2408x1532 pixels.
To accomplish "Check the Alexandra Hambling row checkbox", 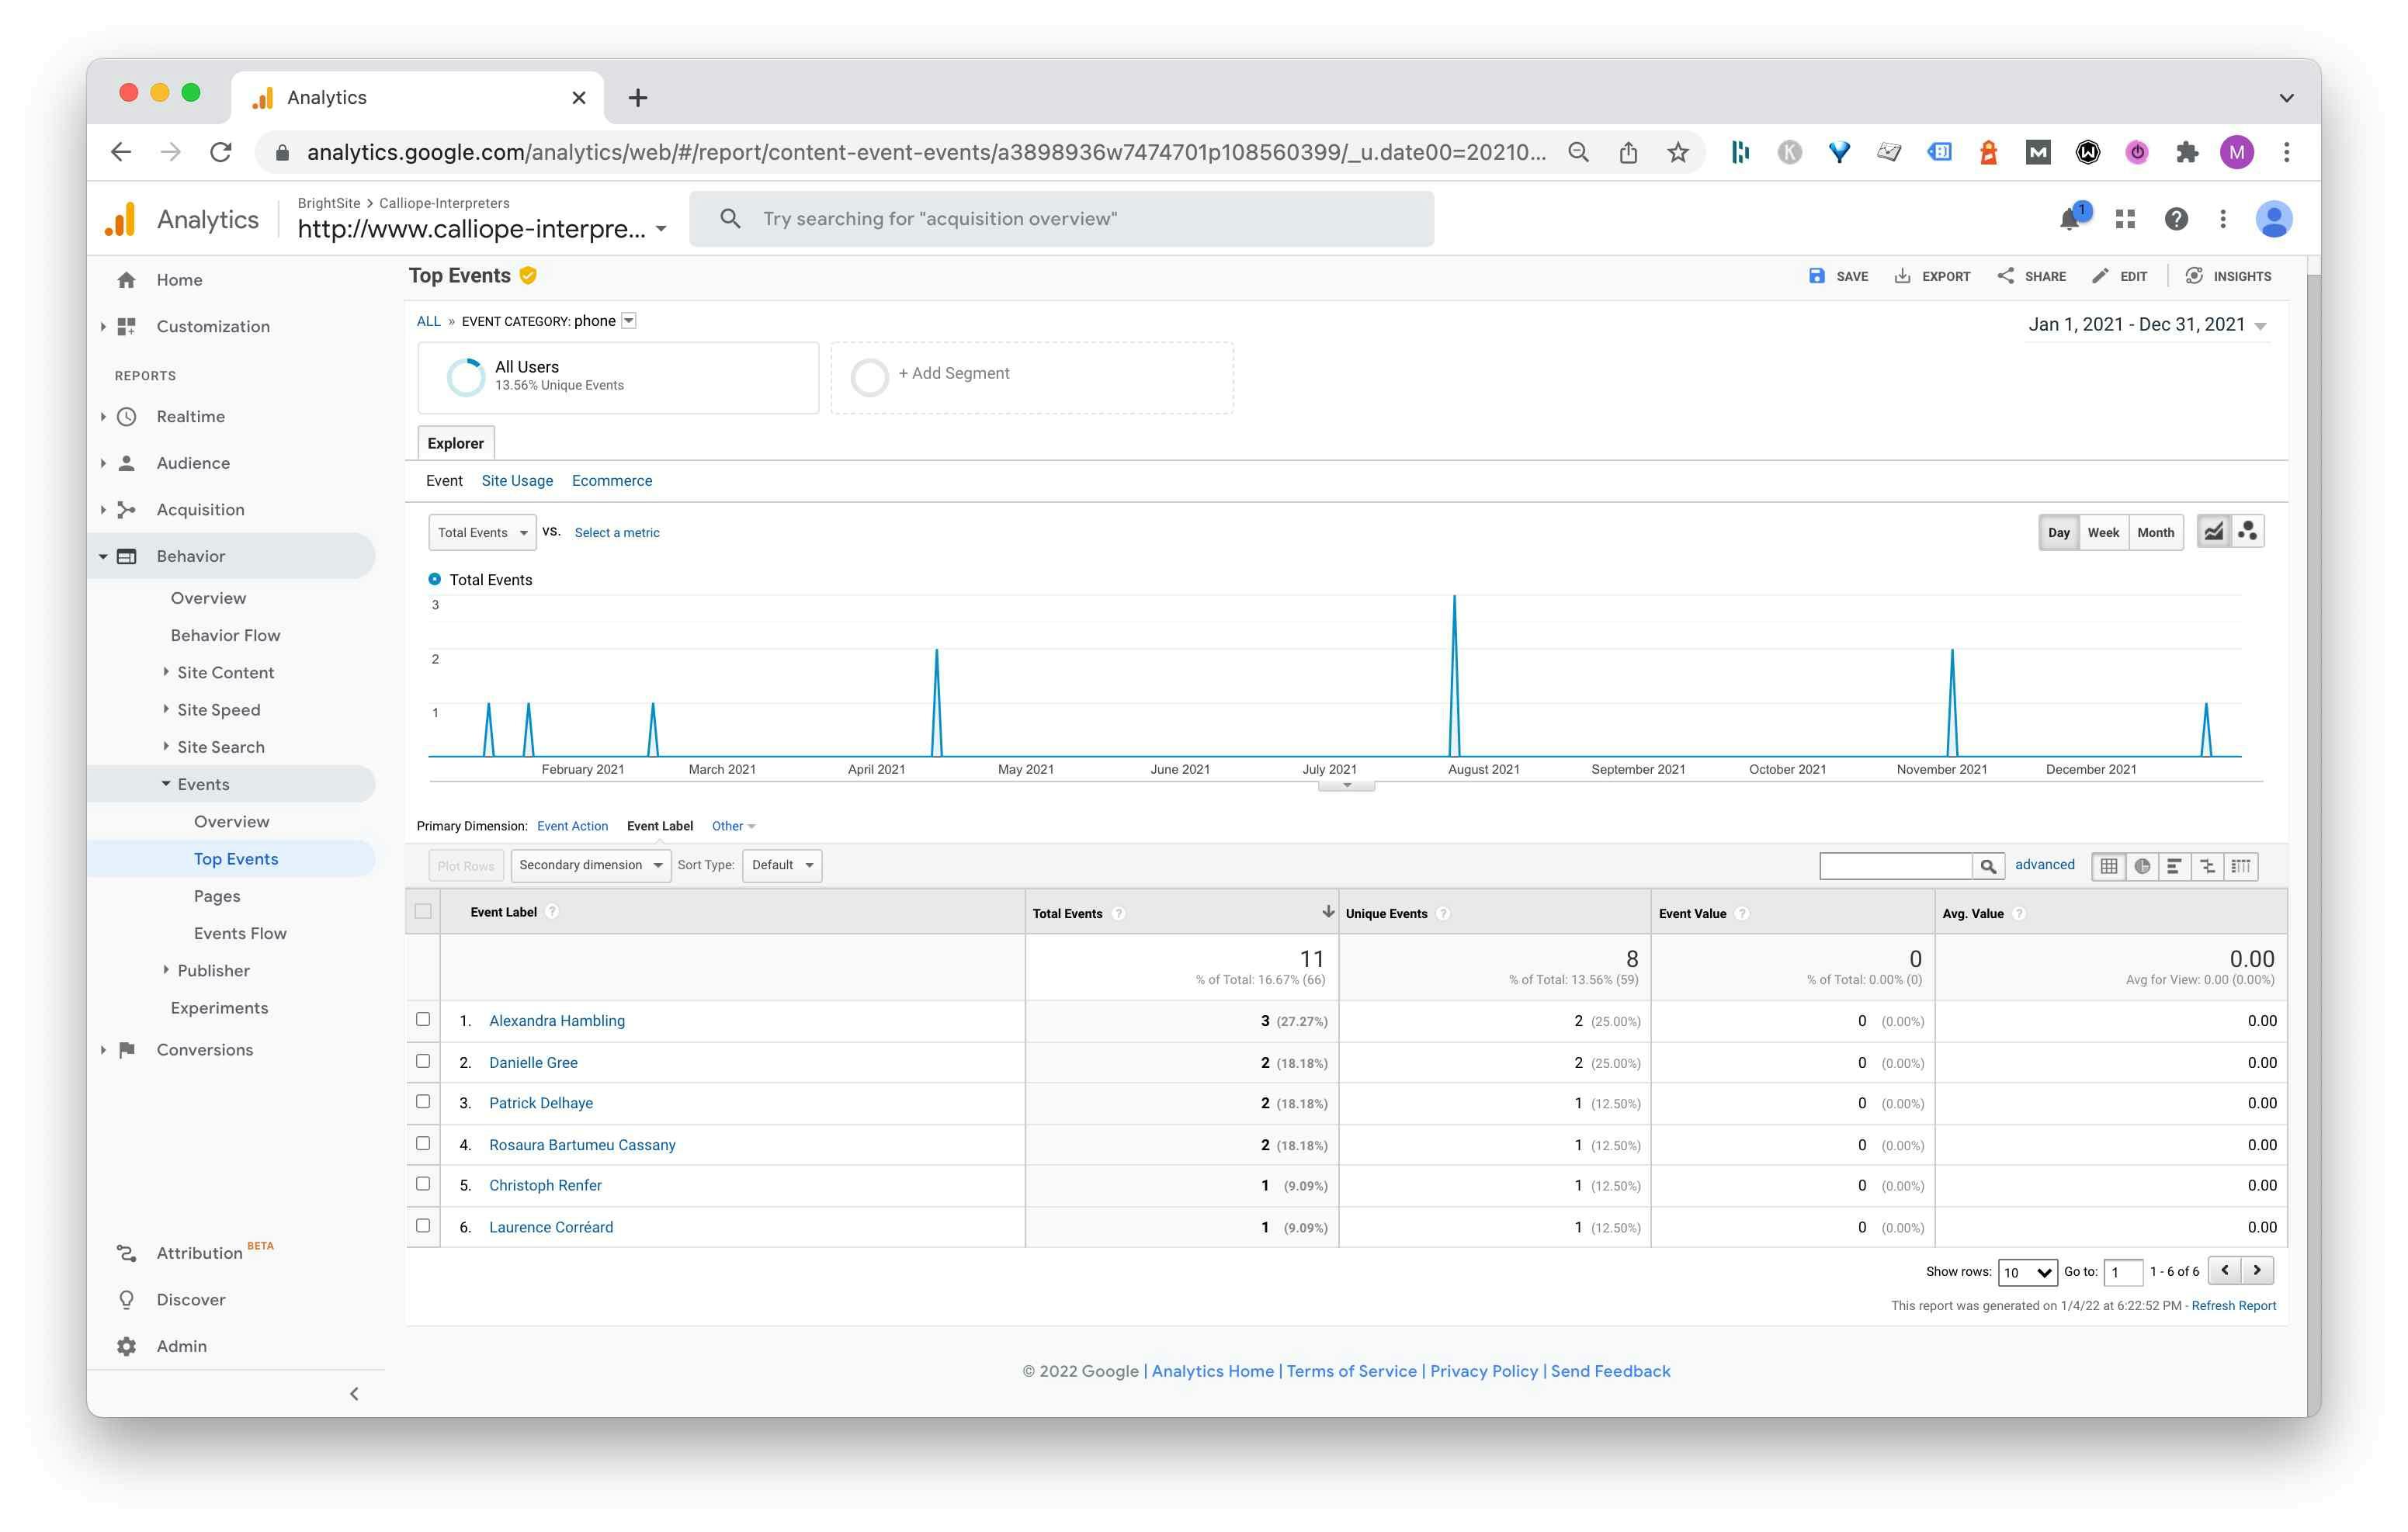I will coord(423,1020).
